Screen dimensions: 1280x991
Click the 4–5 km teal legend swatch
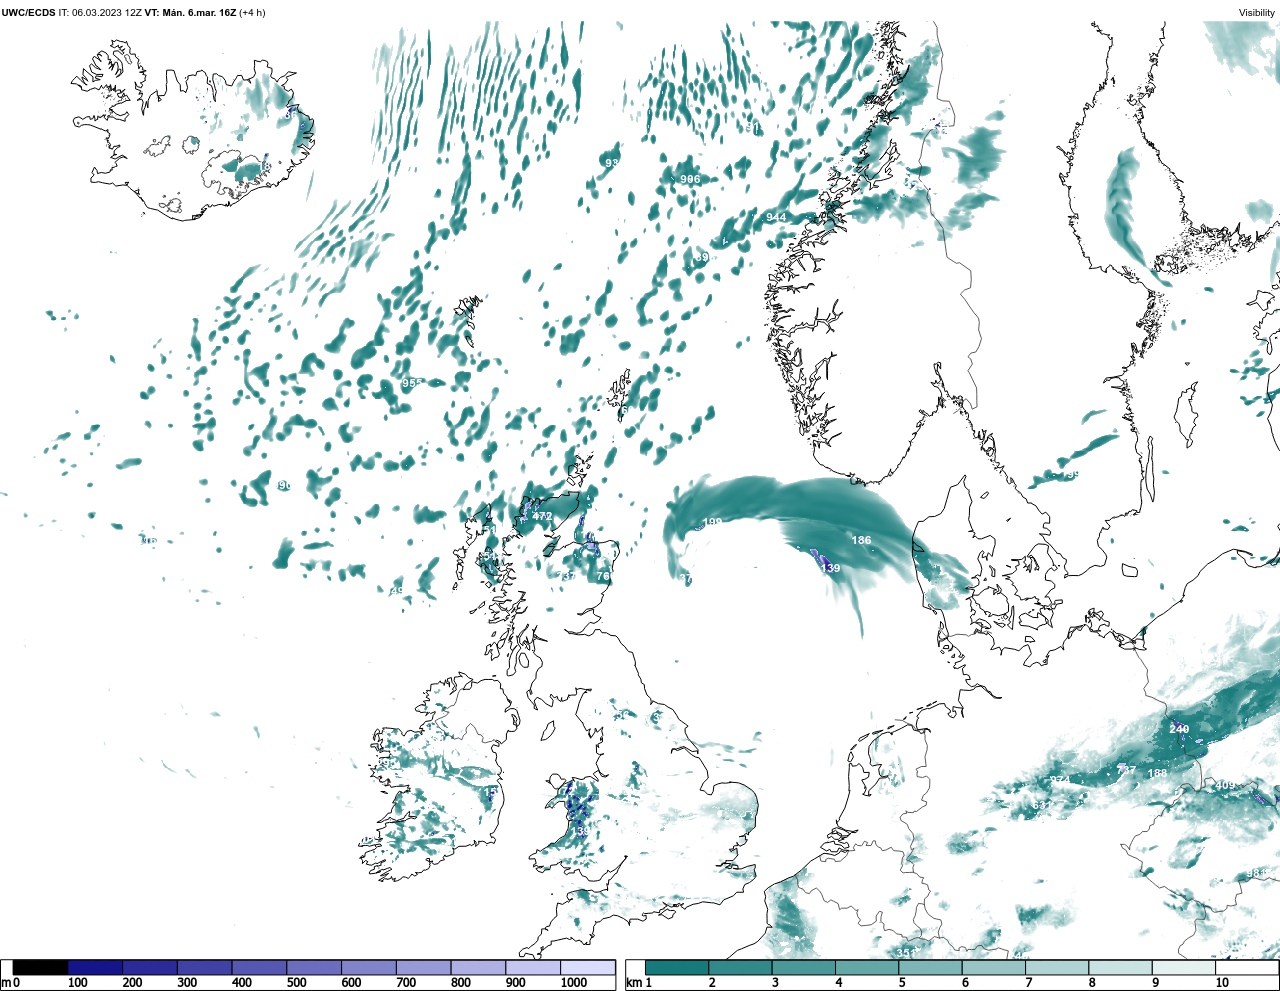[x=867, y=967]
